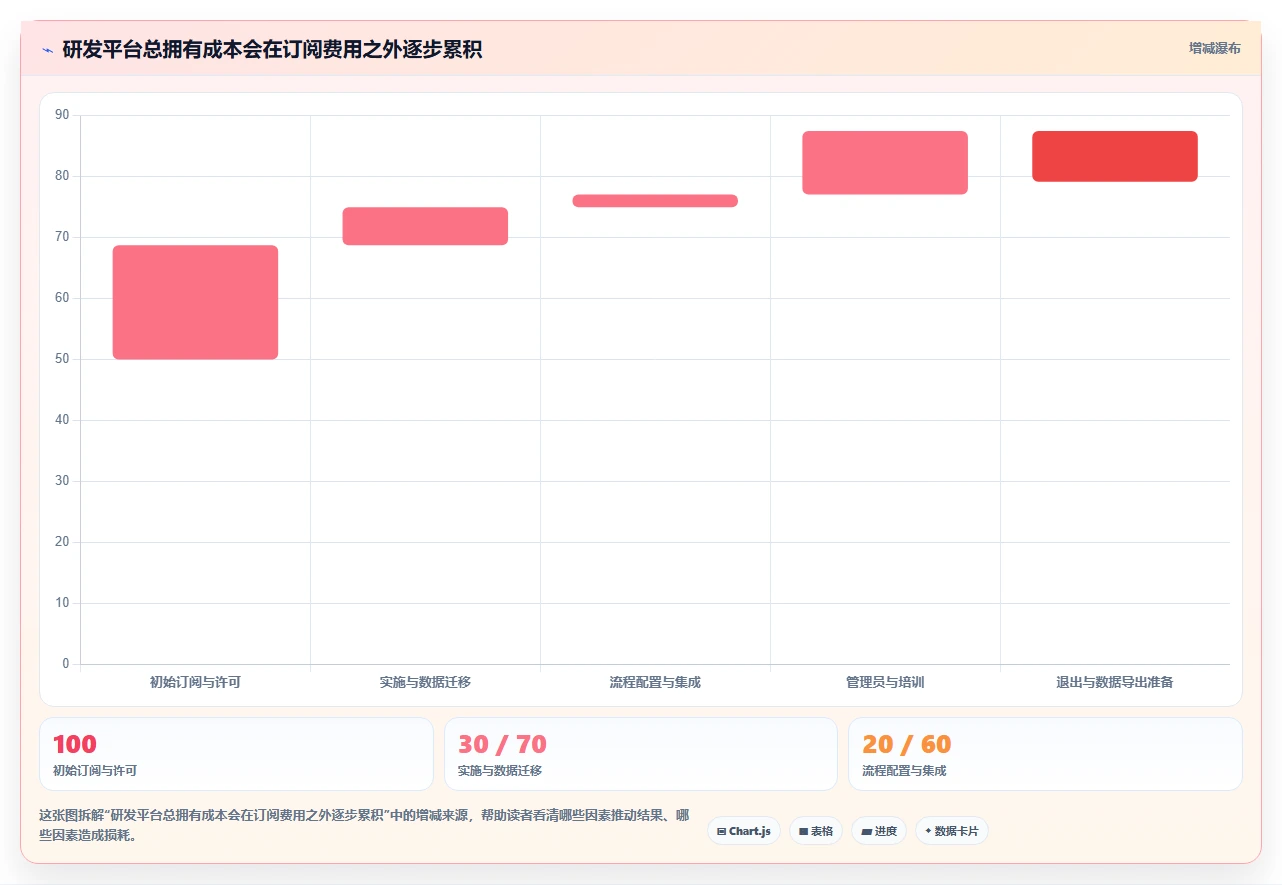Screen dimensions: 1282x885
Task: Select the 实施与数据迁移 waterfall bar
Action: pyautogui.click(x=425, y=226)
